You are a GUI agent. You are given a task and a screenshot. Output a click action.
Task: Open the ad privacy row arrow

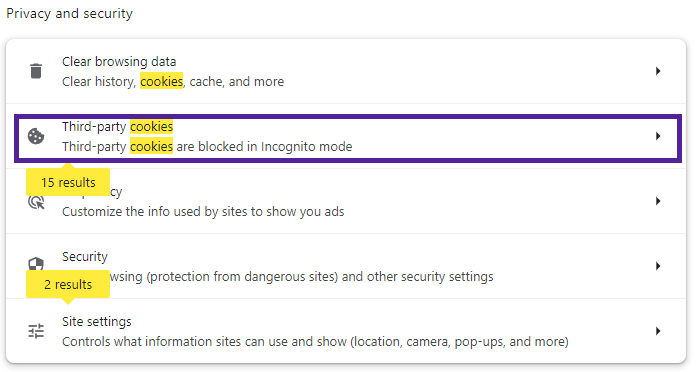point(658,201)
